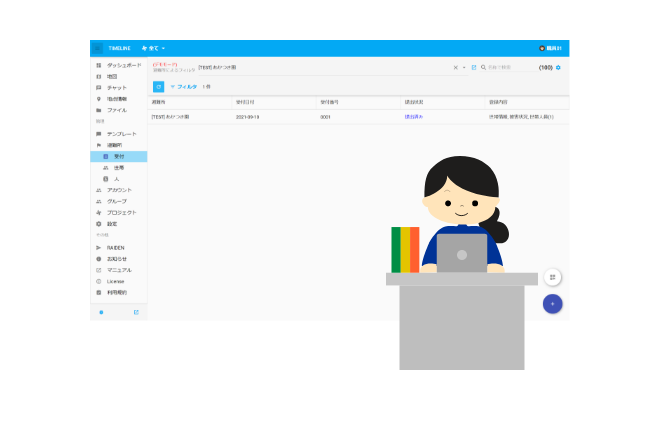
Task: Click the (100) count label
Action: 546,67
